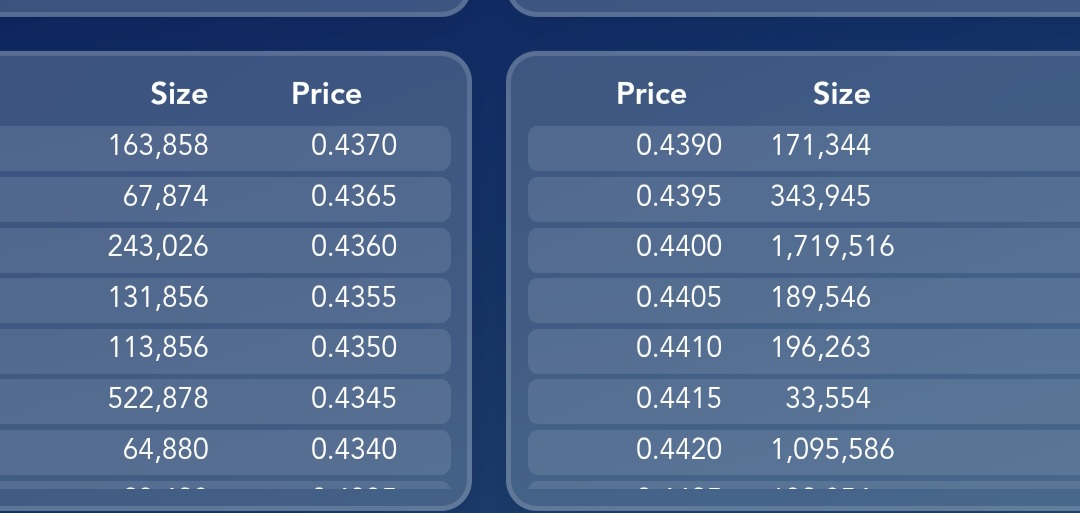The image size is (1080, 513).
Task: Click the ask size 343,945
Action: point(820,196)
